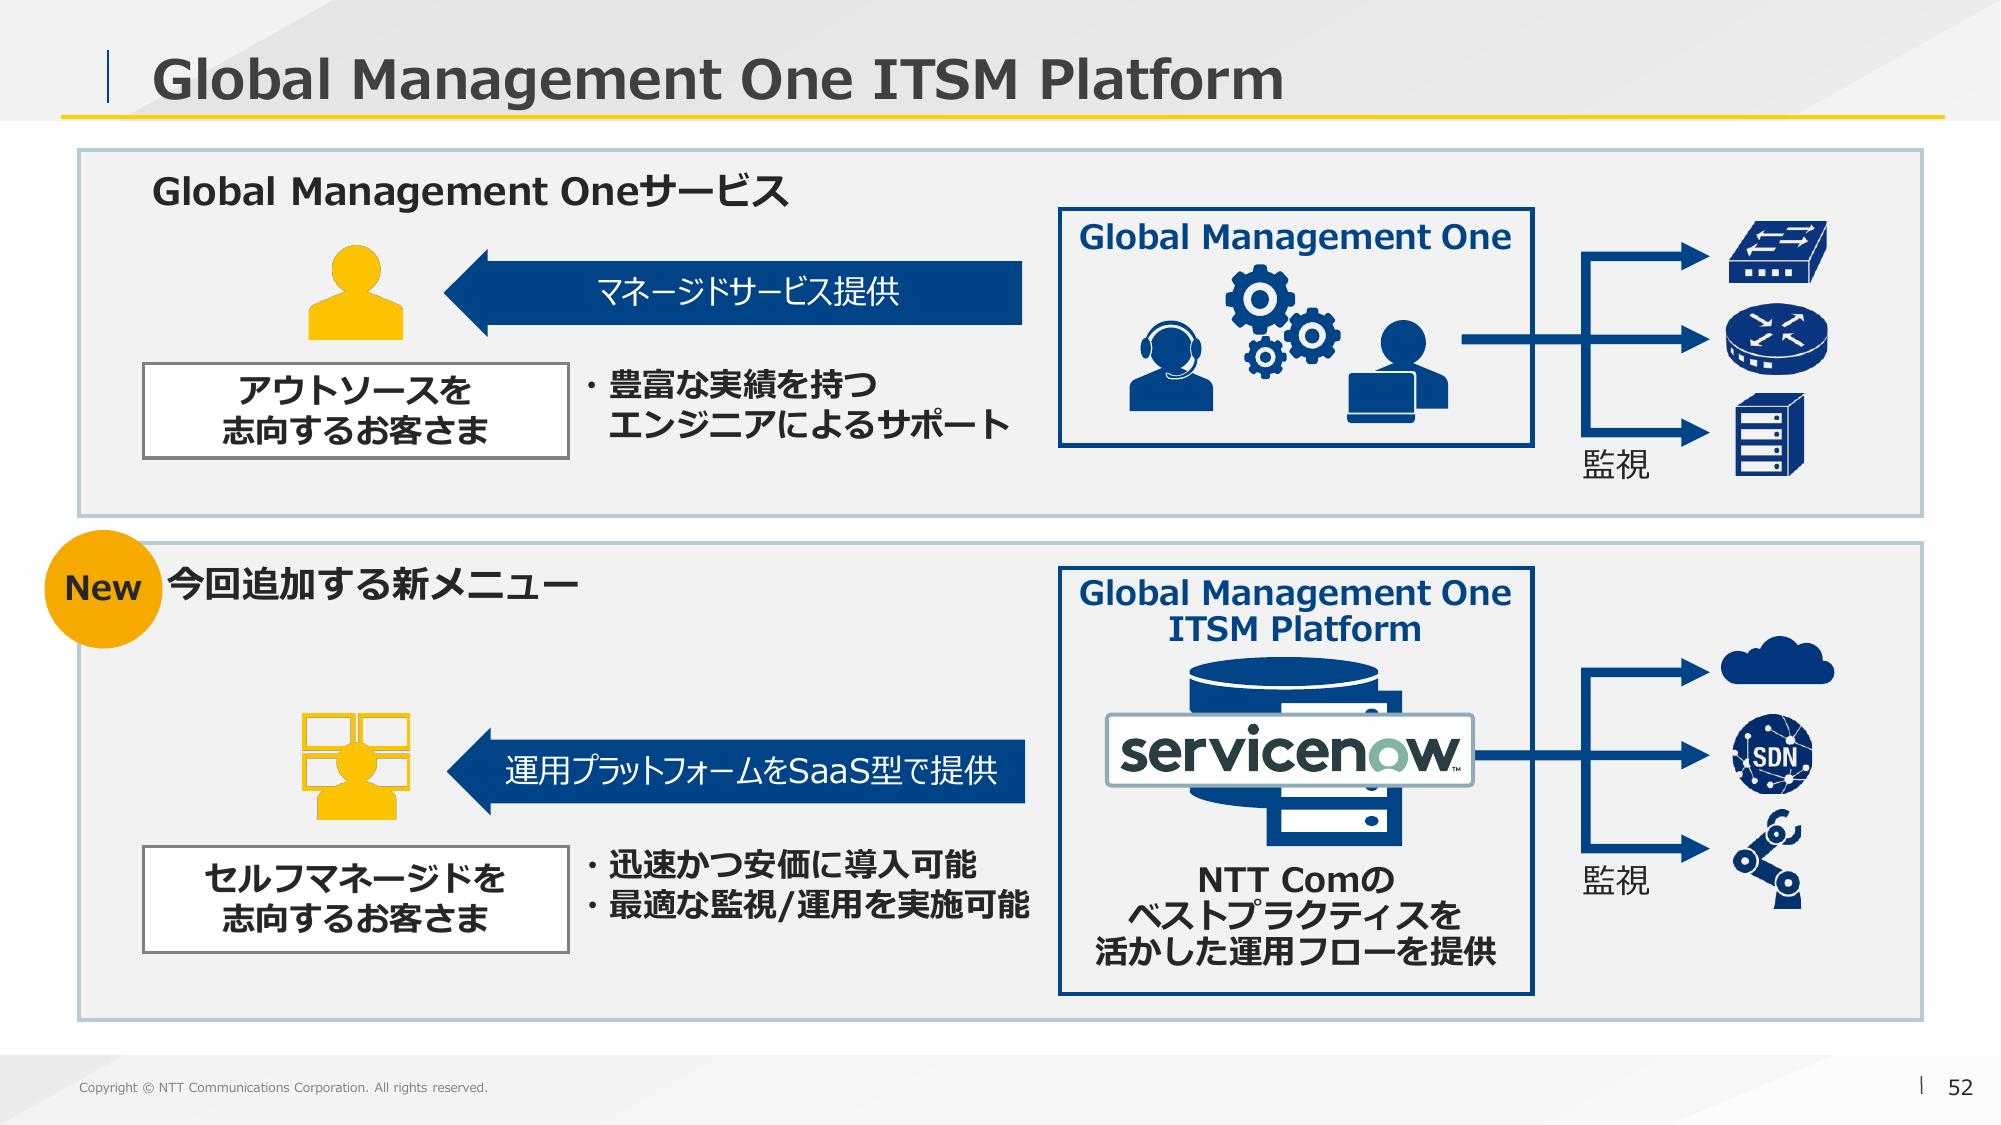Click the Global Management Oneサービス heading
This screenshot has width=2001, height=1125.
pos(470,192)
